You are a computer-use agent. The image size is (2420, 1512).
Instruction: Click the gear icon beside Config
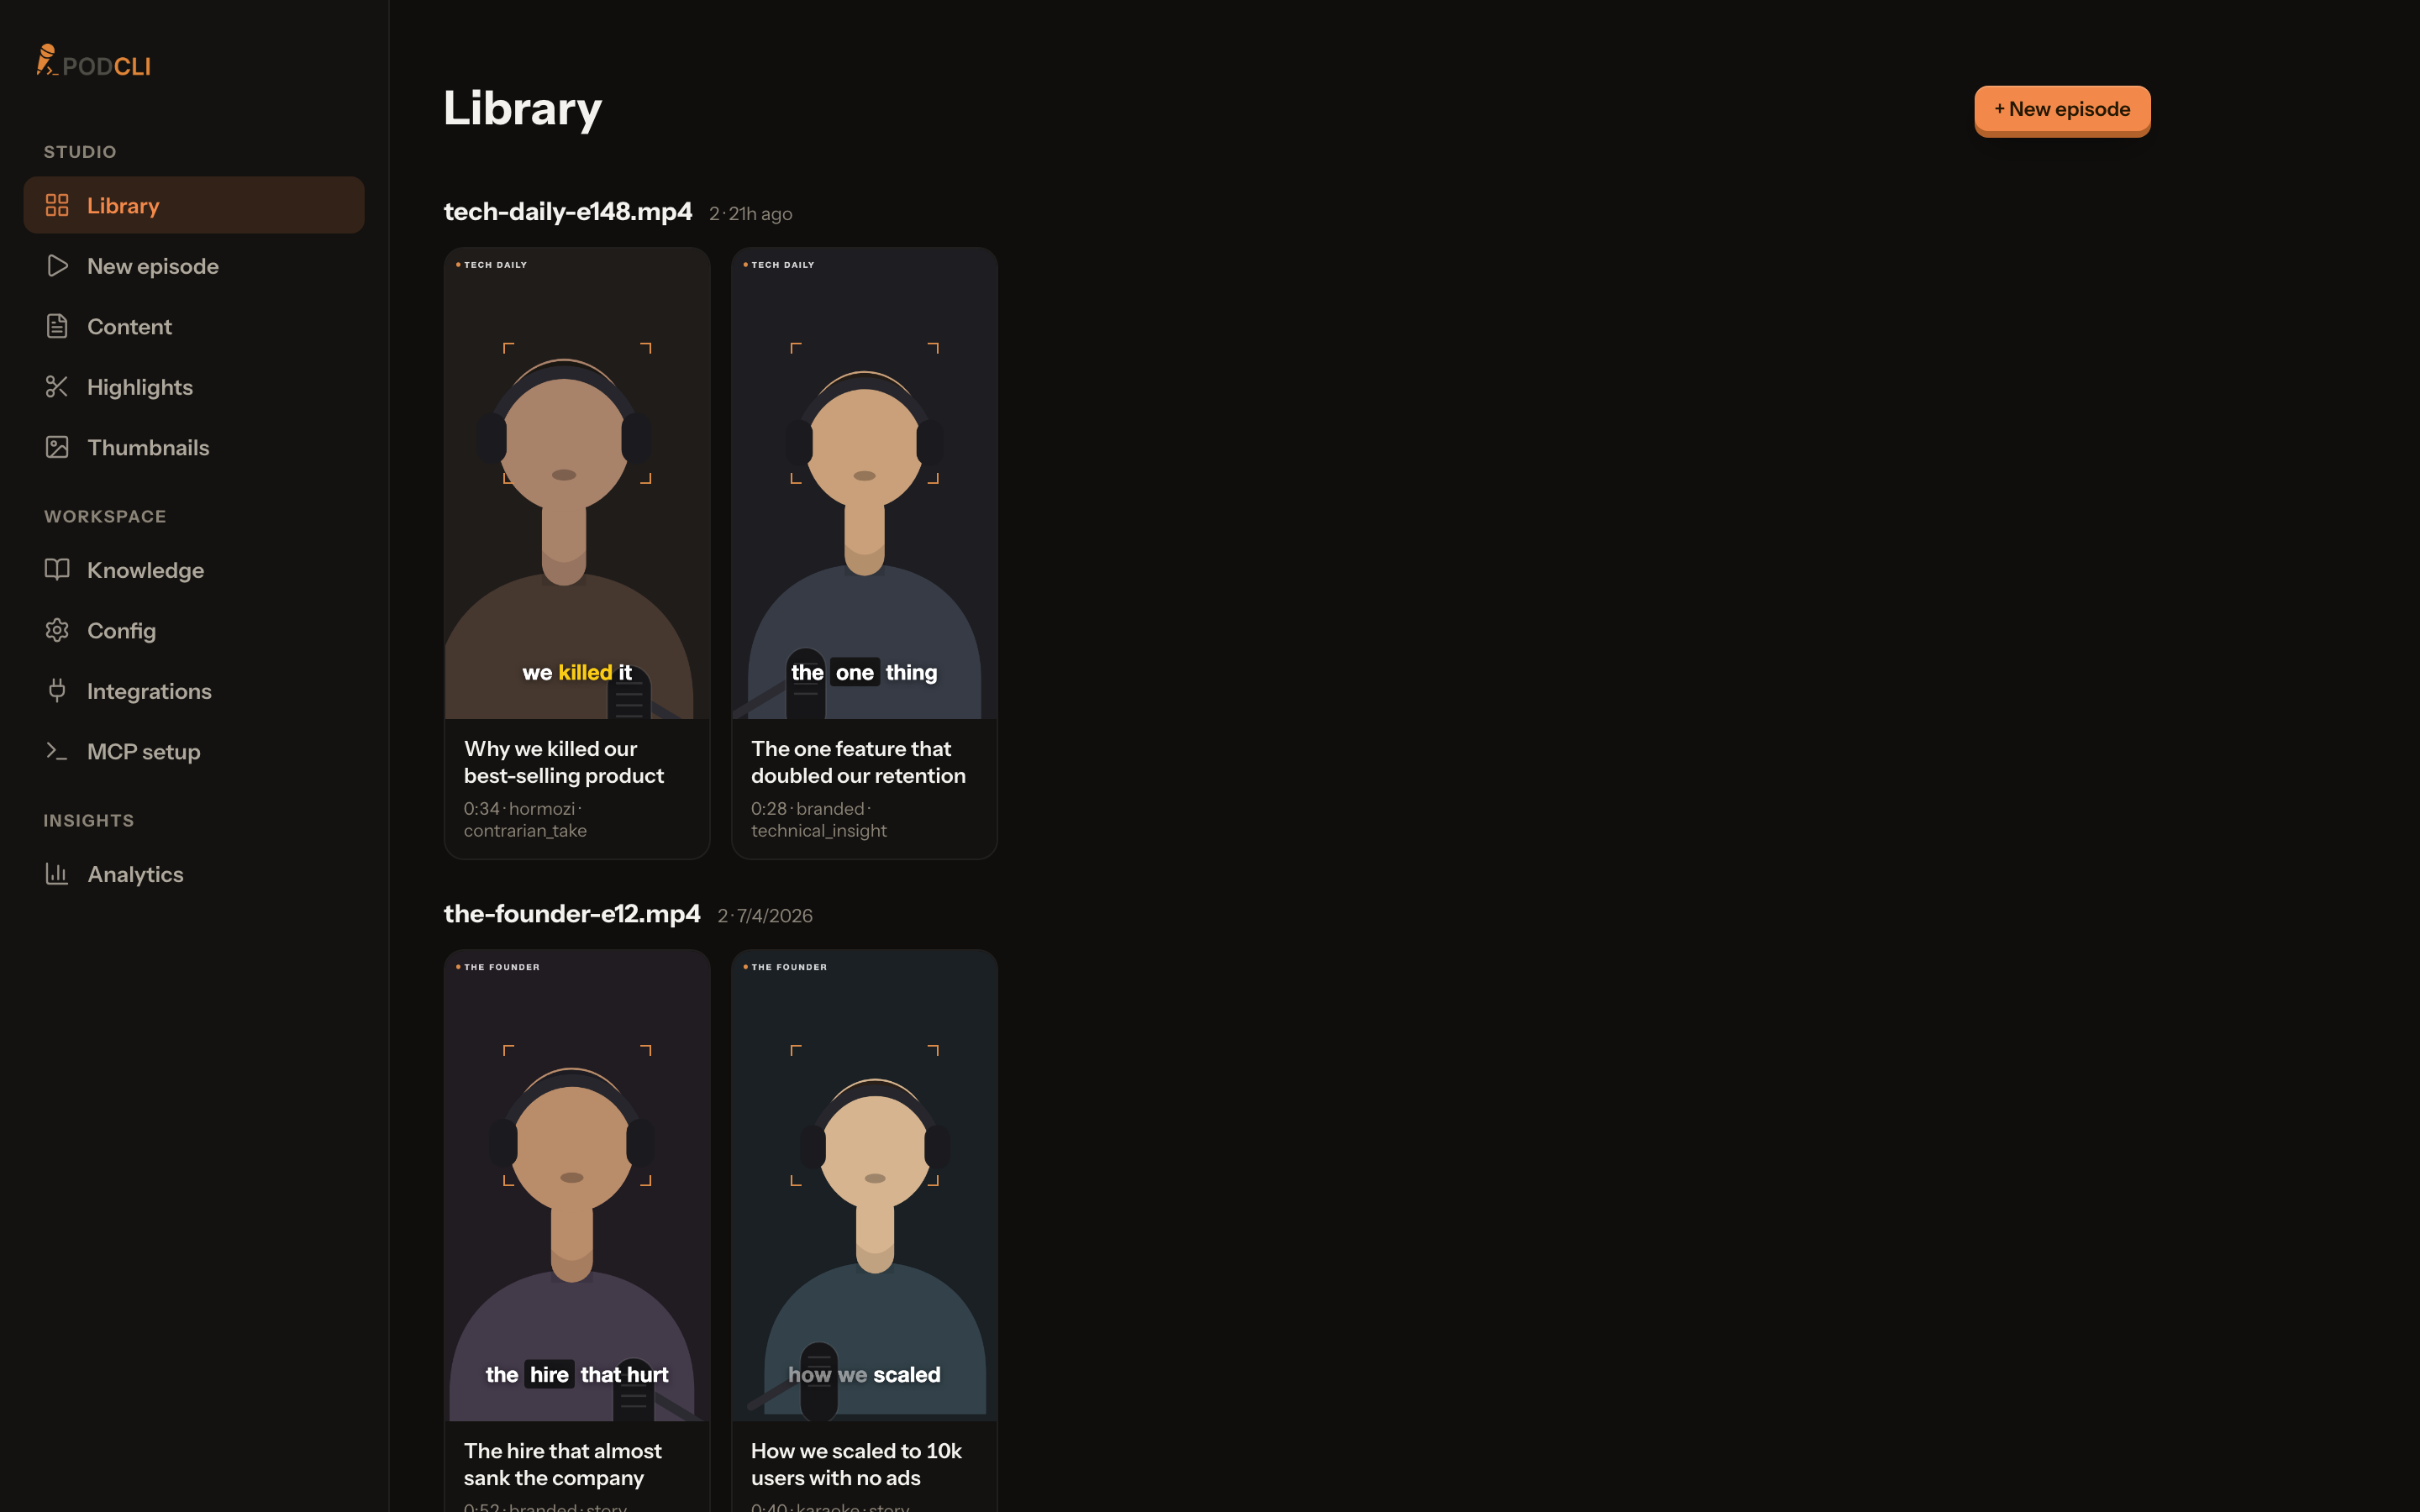[x=57, y=630]
